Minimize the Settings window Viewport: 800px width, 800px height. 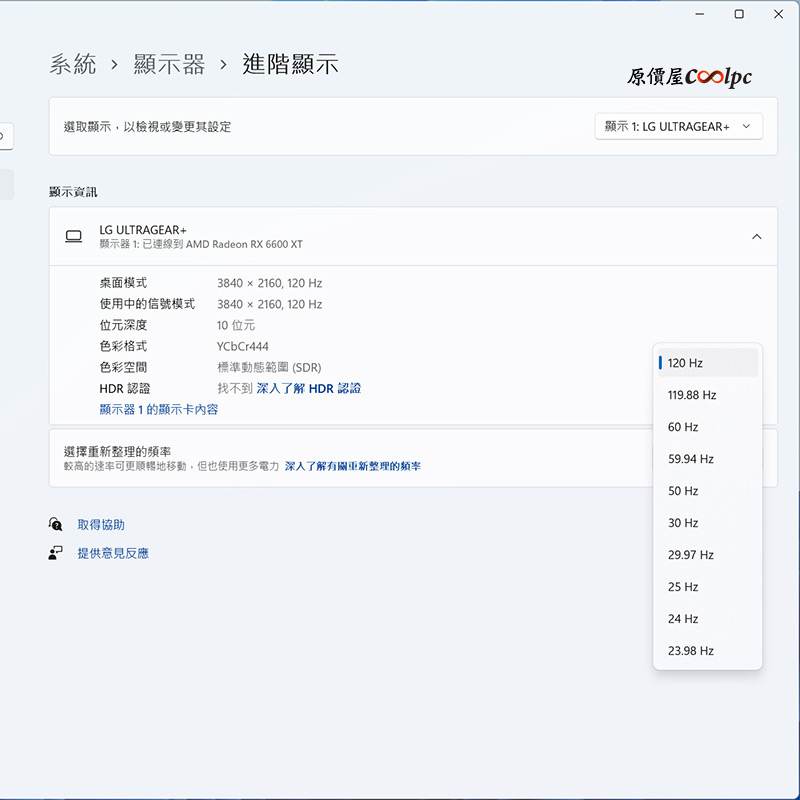(699, 14)
